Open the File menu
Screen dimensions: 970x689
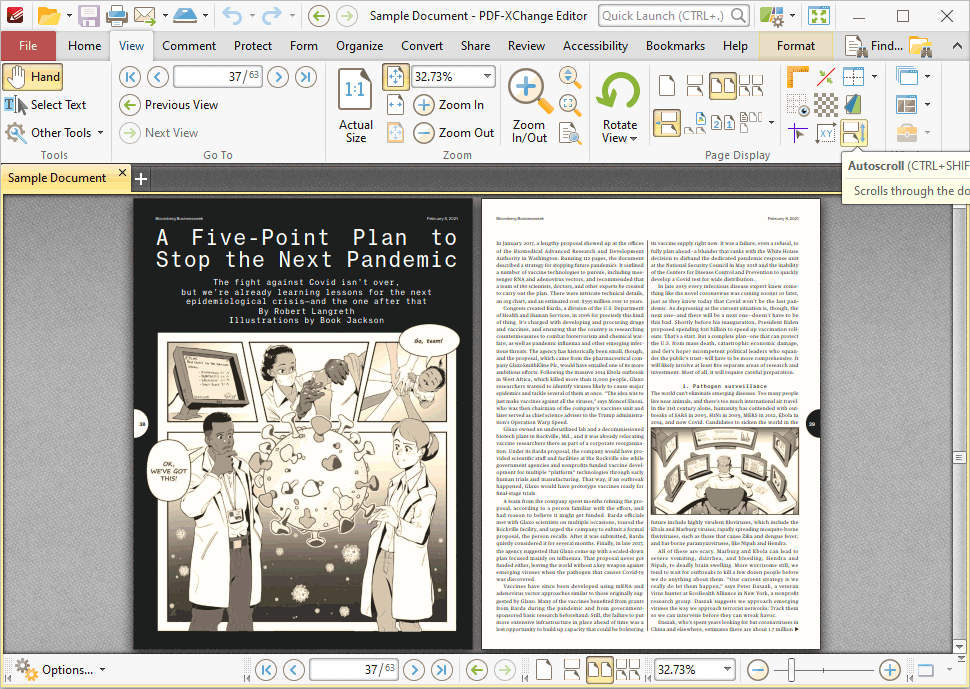coord(28,46)
